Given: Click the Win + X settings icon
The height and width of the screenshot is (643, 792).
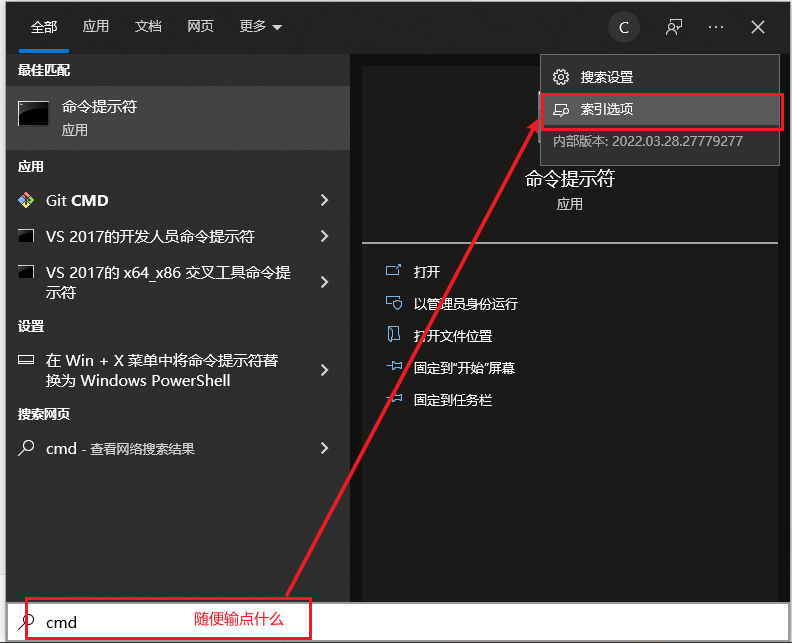Looking at the screenshot, I should (x=26, y=360).
